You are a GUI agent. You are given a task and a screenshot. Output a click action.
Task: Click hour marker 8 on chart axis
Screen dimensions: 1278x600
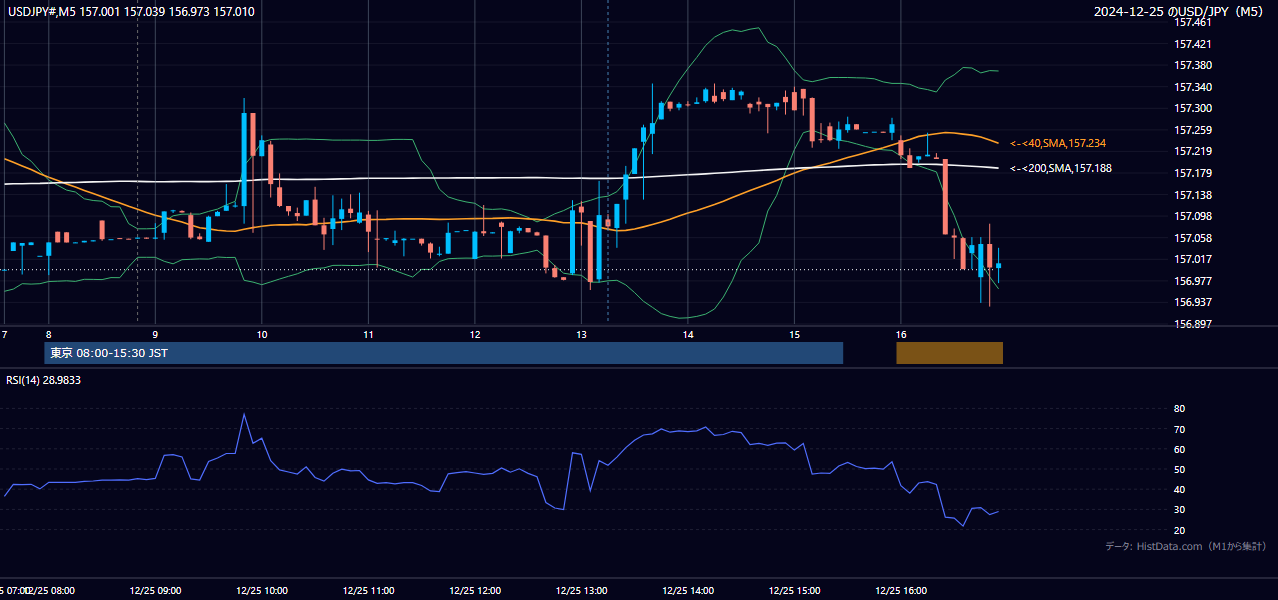coord(48,335)
